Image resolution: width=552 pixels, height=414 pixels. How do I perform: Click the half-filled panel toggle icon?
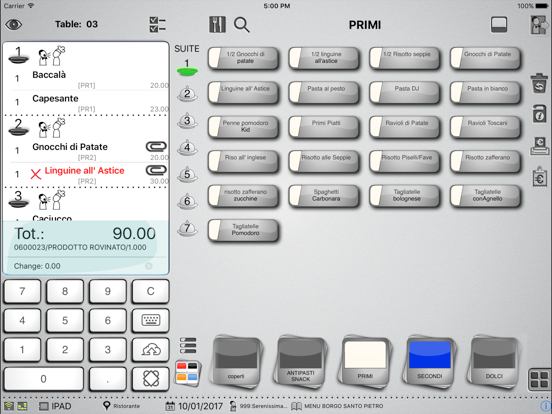pyautogui.click(x=499, y=25)
